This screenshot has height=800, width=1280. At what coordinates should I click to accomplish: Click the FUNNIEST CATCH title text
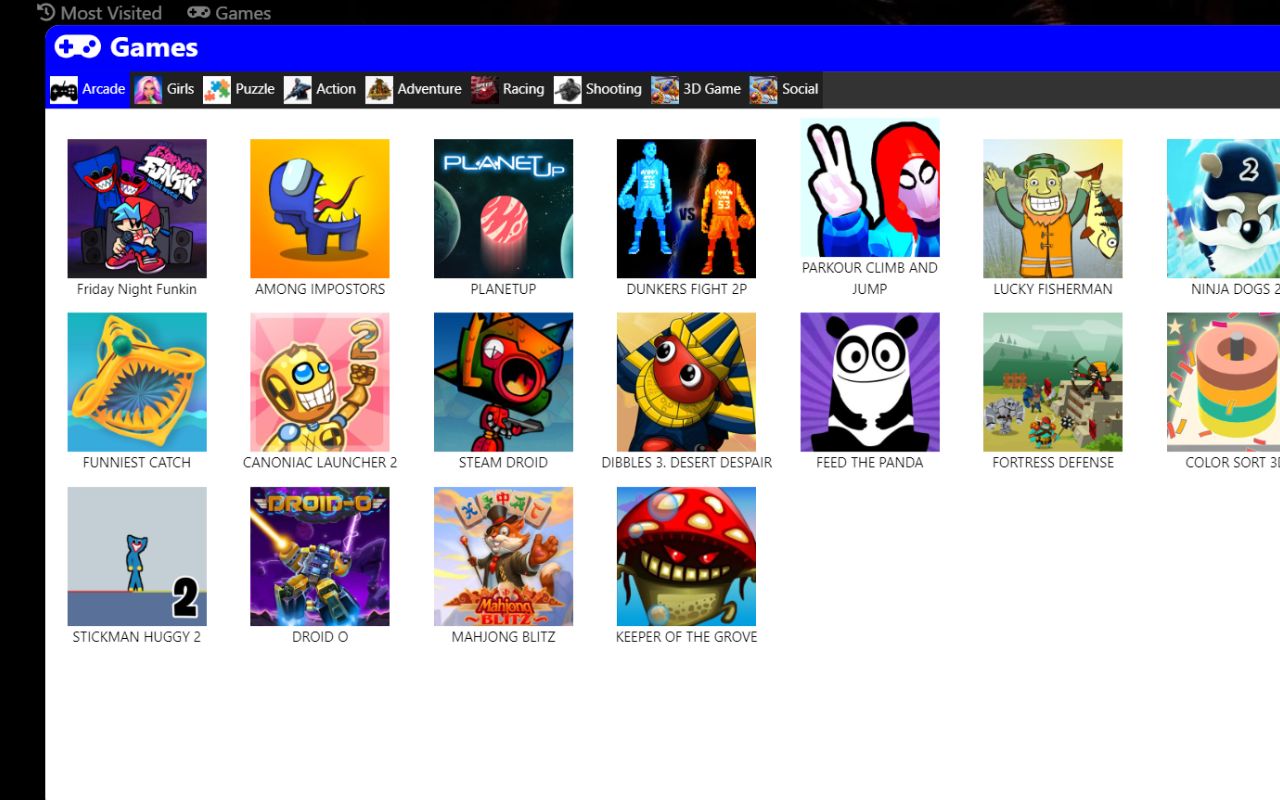(137, 462)
